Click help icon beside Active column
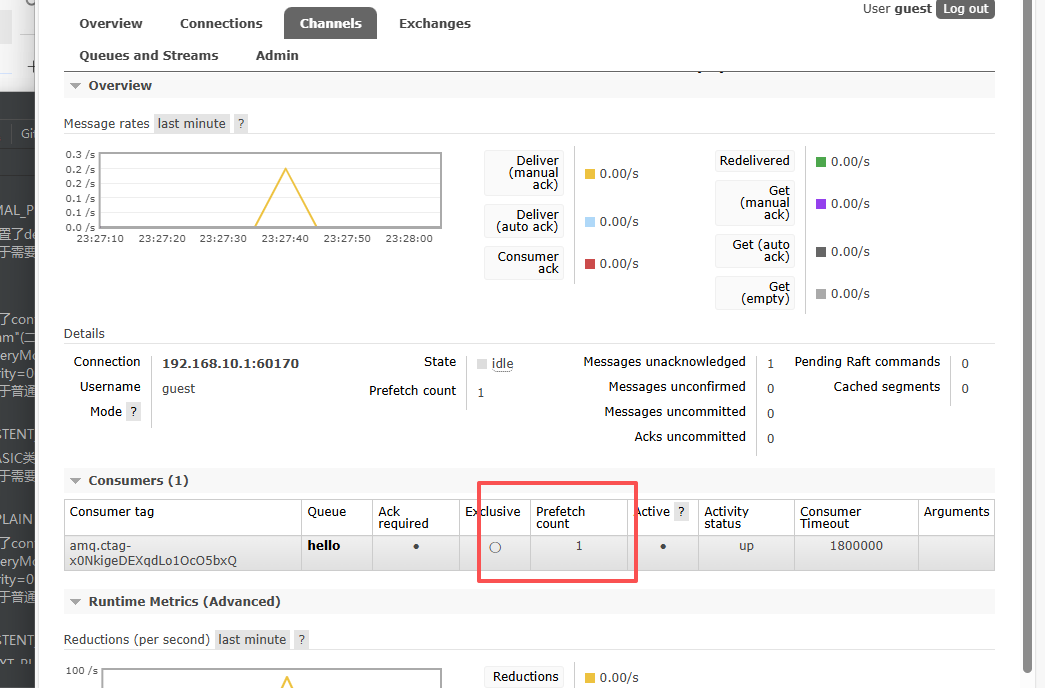This screenshot has height=688, width=1045. click(x=682, y=512)
